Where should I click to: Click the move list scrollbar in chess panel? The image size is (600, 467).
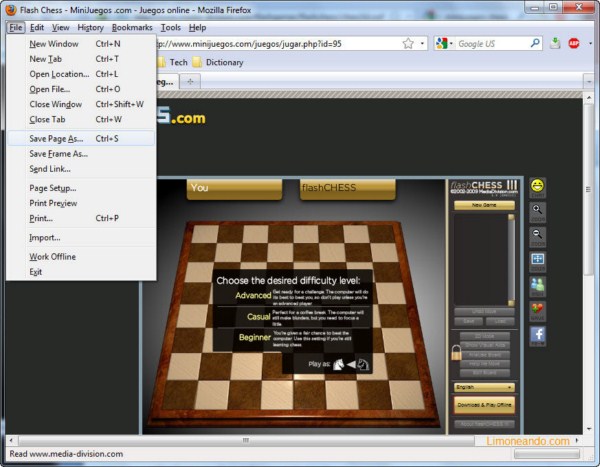tap(511, 260)
